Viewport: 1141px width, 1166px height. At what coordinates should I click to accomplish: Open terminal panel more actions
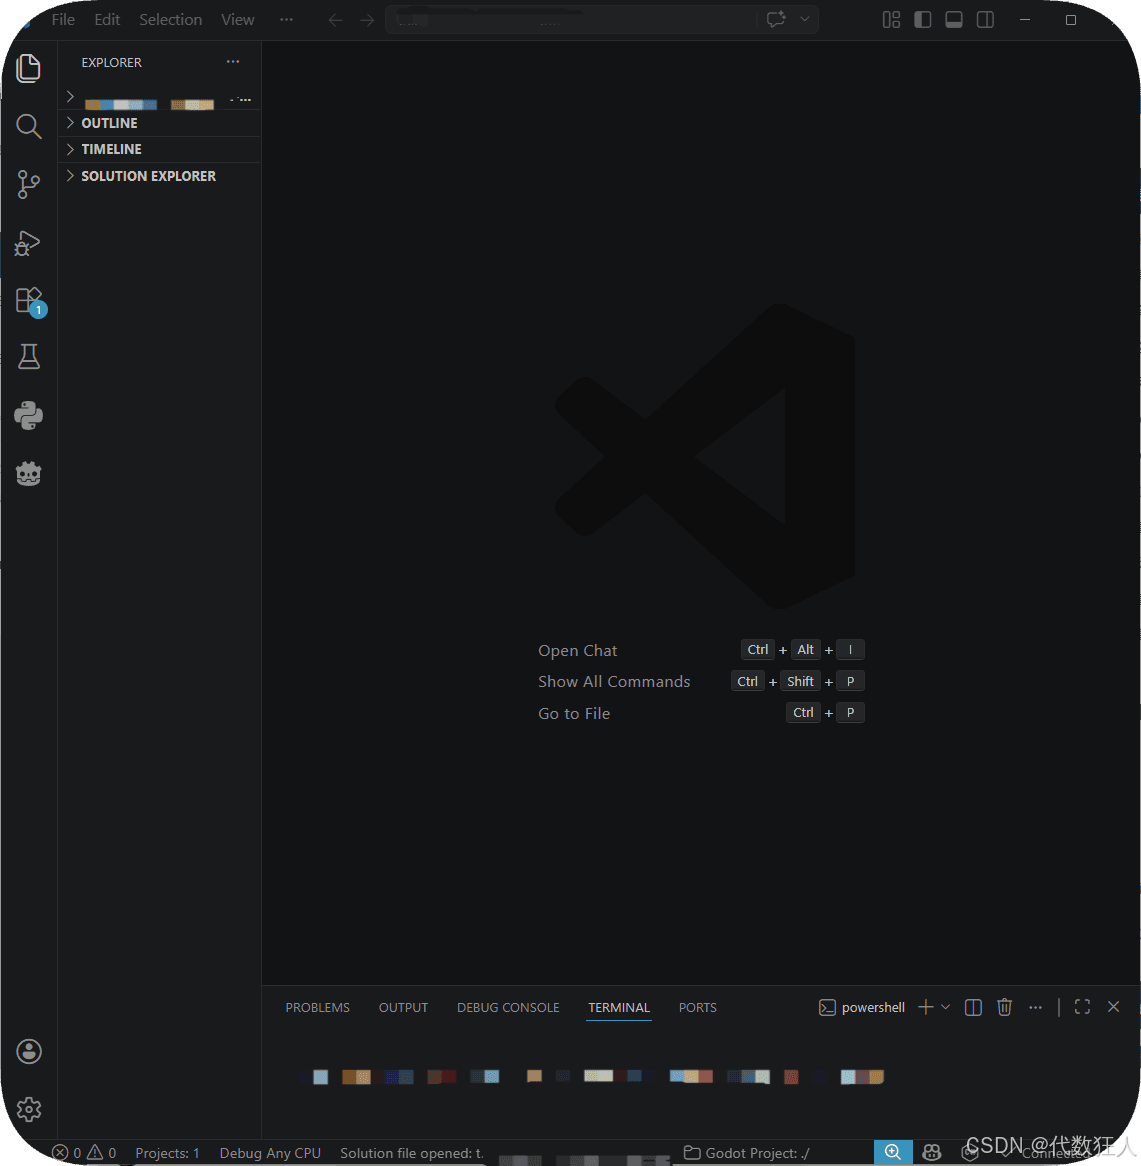pyautogui.click(x=1035, y=1007)
